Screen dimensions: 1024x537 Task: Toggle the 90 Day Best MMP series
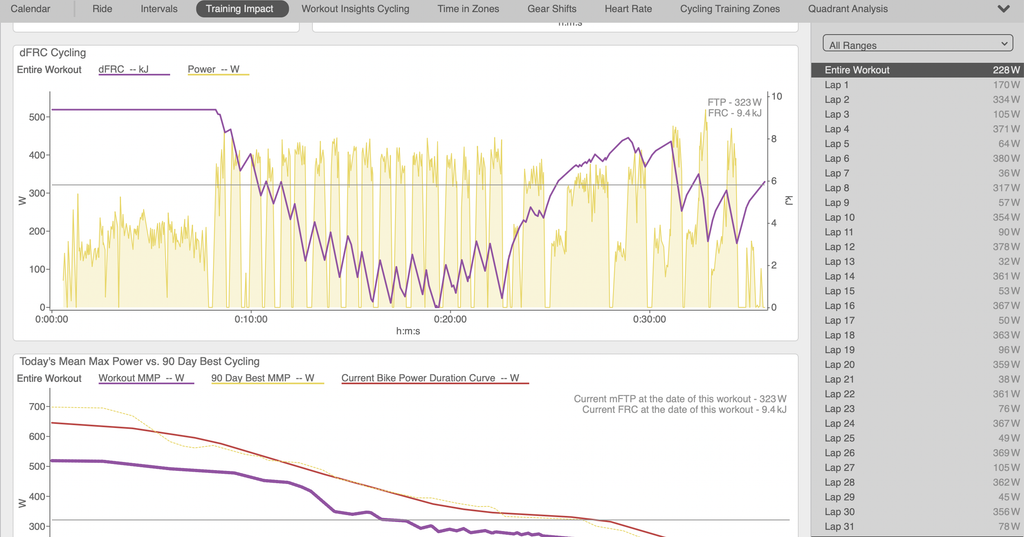[x=267, y=378]
